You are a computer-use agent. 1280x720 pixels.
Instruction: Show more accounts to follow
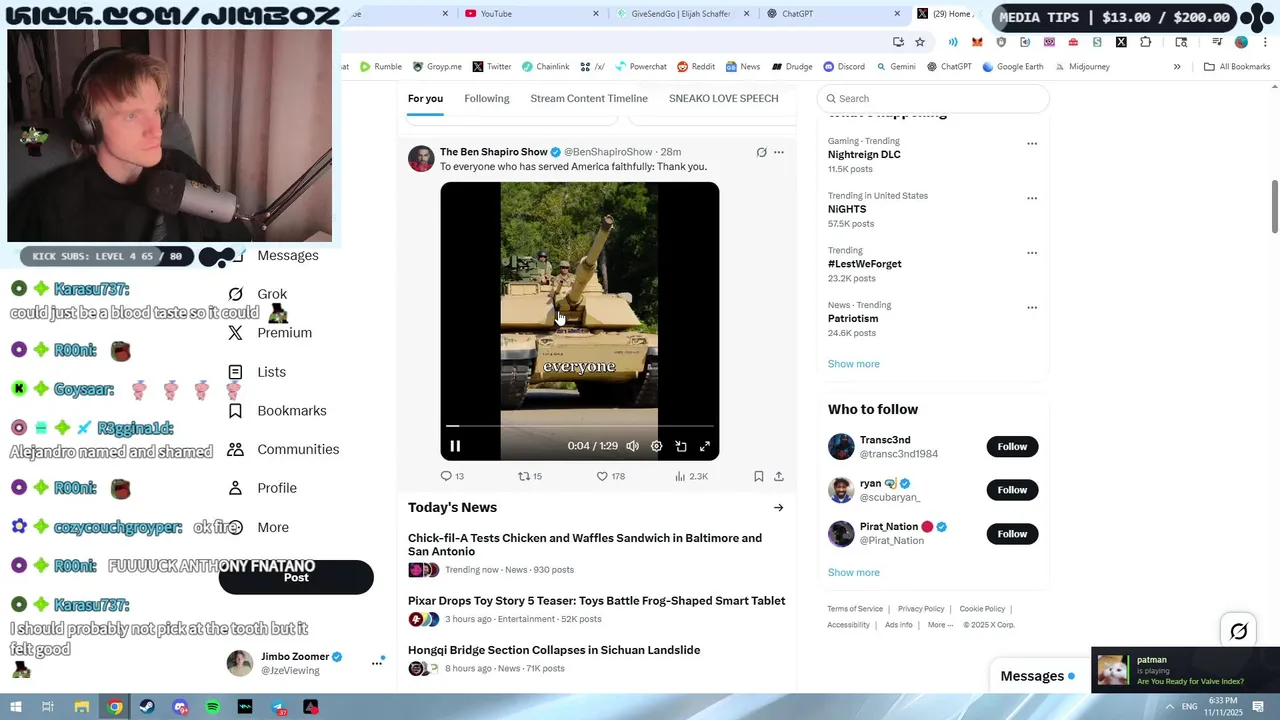click(854, 572)
